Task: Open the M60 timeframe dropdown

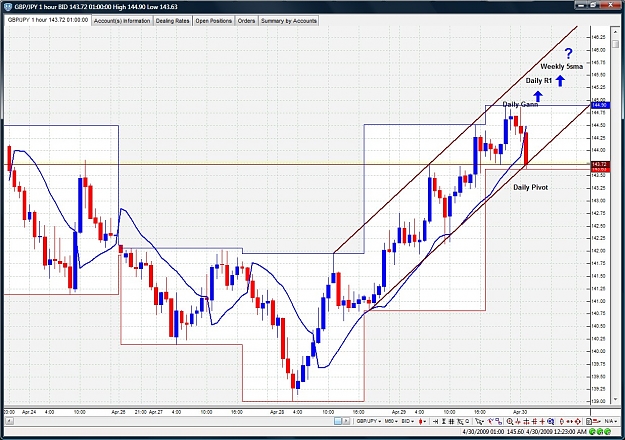Action: coord(391,421)
